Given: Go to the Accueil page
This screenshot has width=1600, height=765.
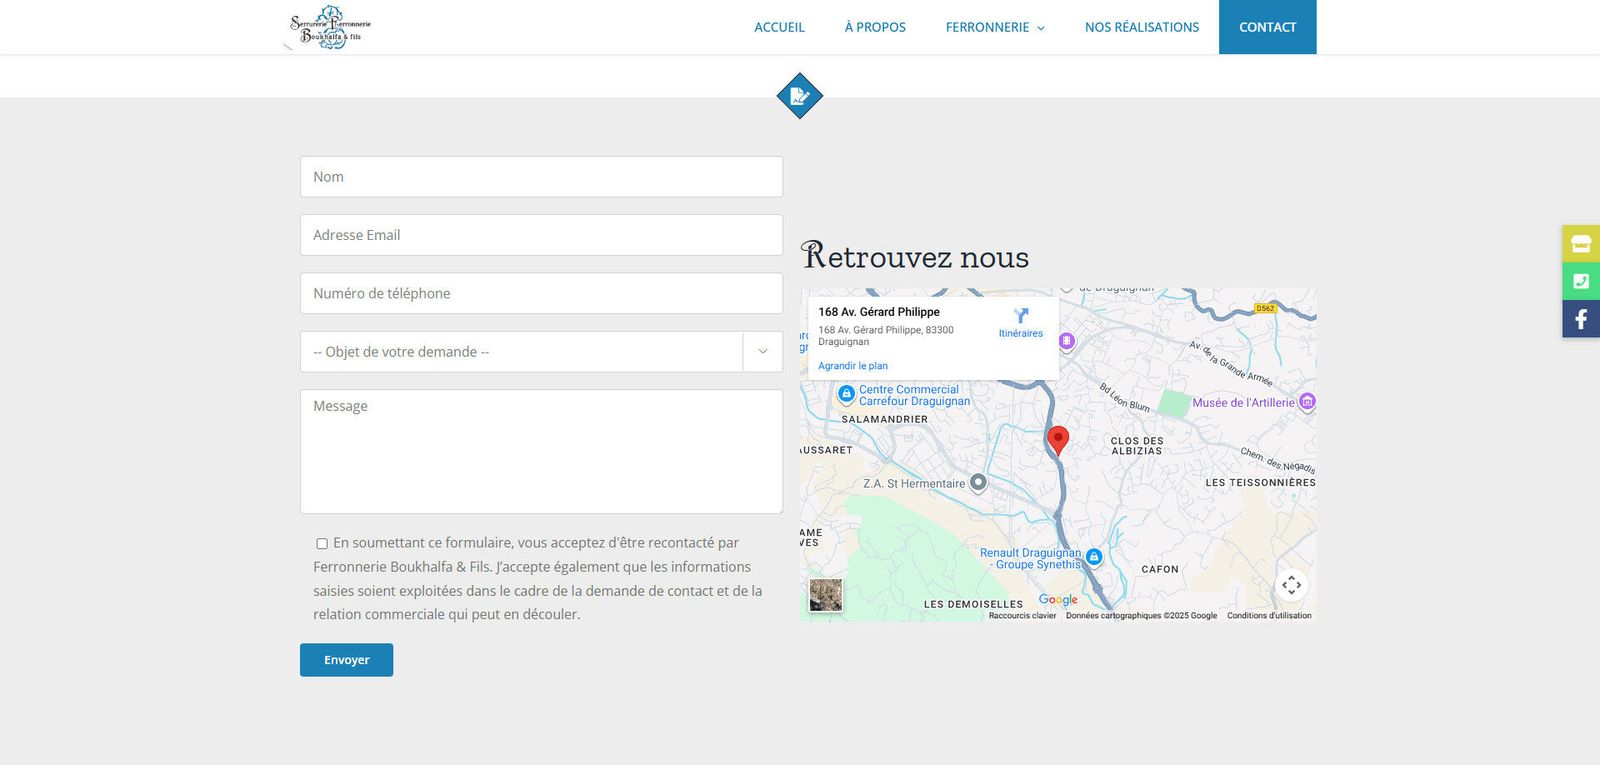Looking at the screenshot, I should click(x=779, y=27).
